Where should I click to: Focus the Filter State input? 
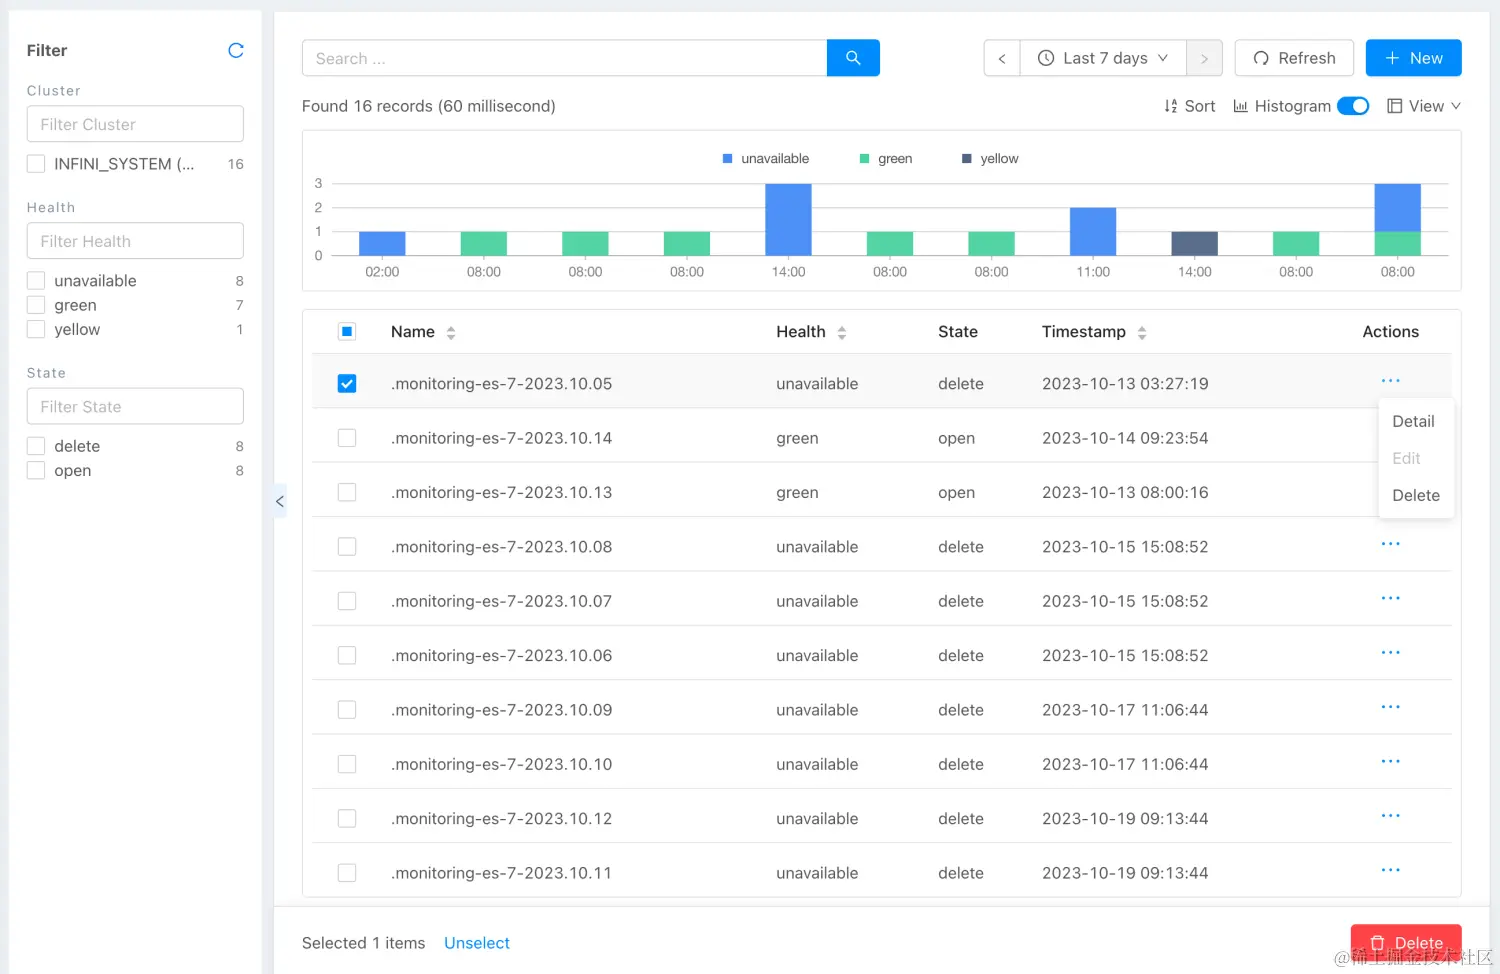click(x=135, y=406)
